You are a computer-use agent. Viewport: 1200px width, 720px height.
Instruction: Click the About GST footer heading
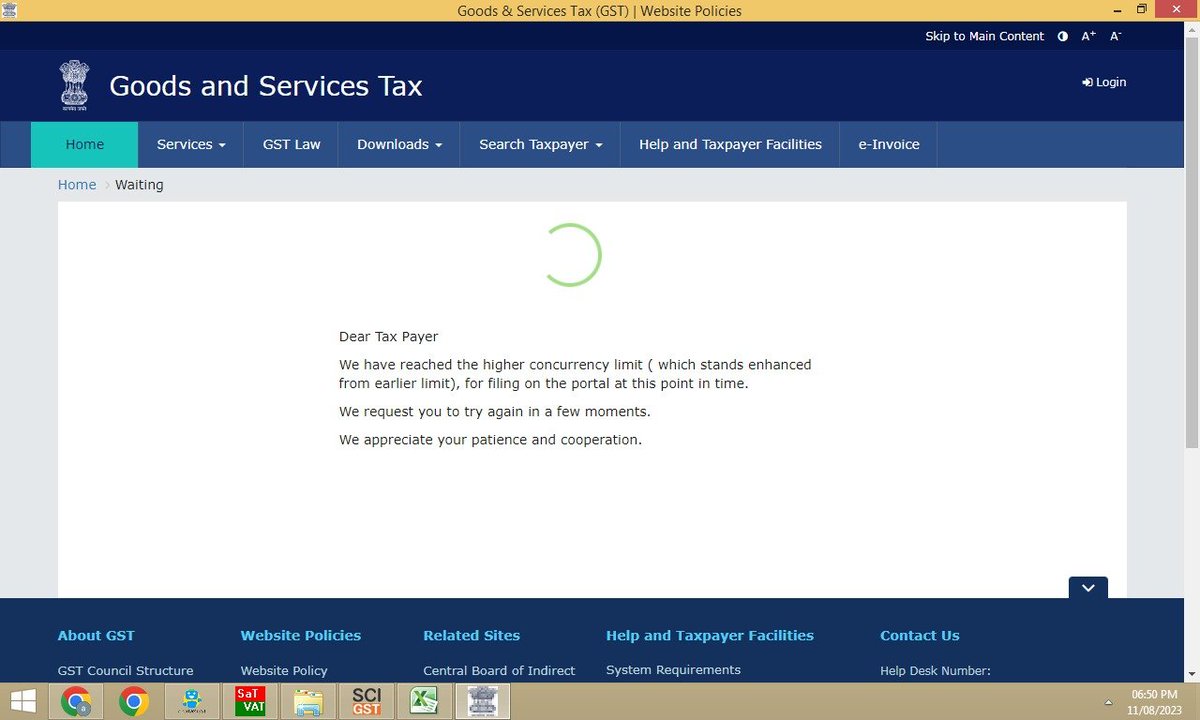point(96,635)
